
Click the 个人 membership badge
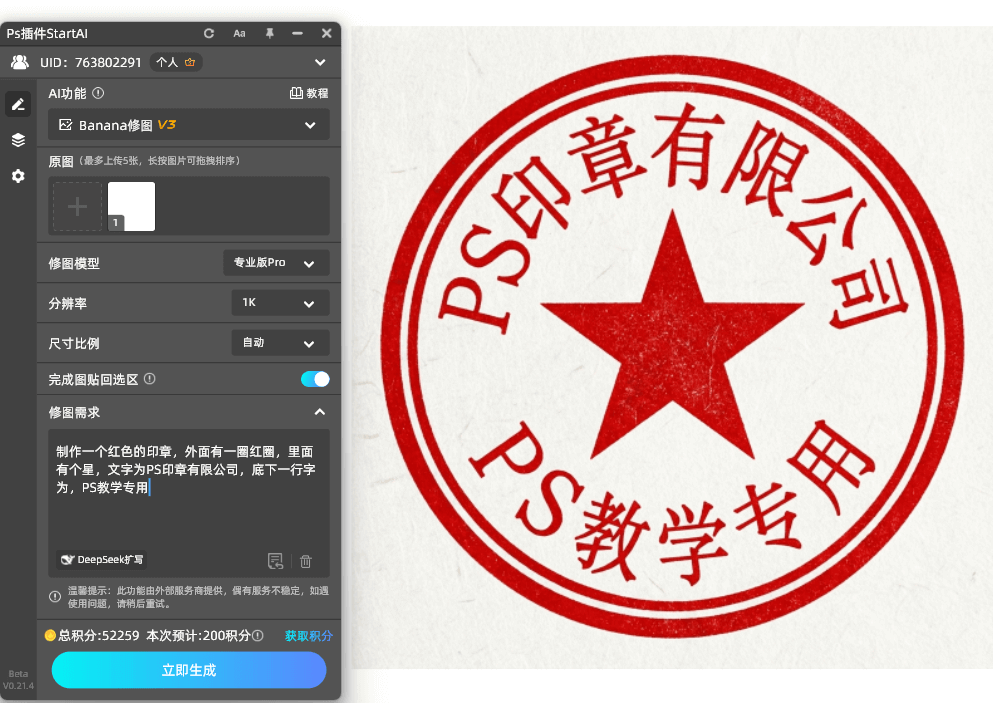click(x=175, y=62)
